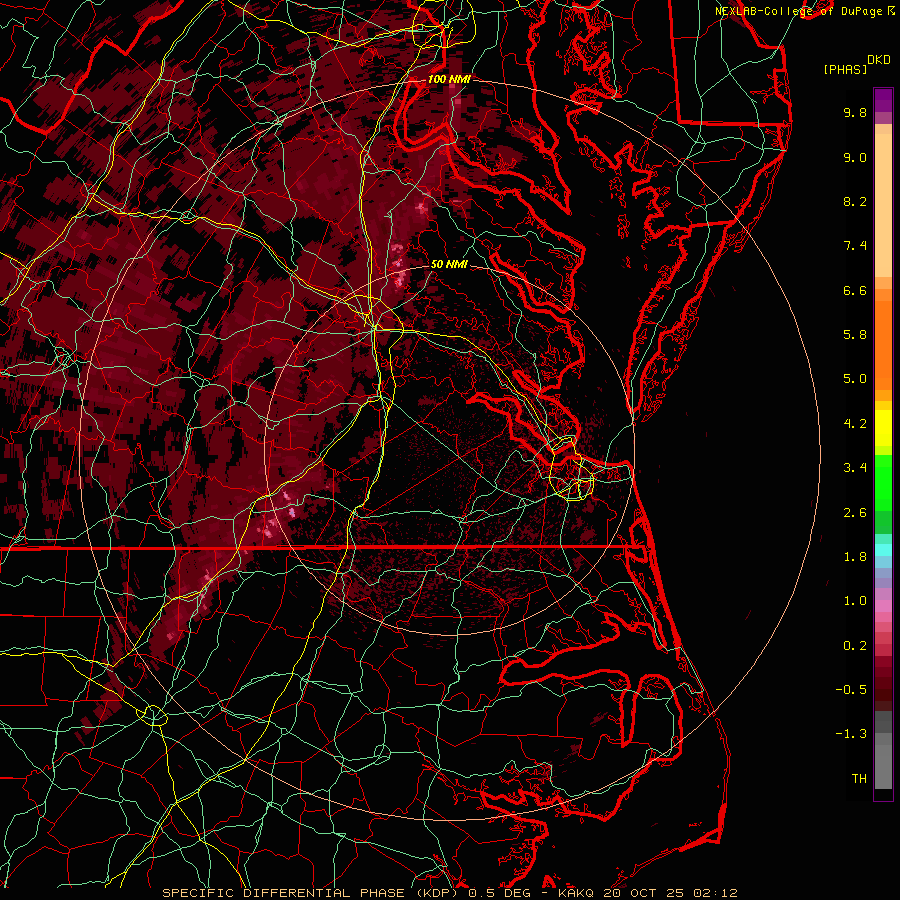Viewport: 900px width, 900px height.
Task: Pick the yellow band of the color scale
Action: tap(883, 428)
